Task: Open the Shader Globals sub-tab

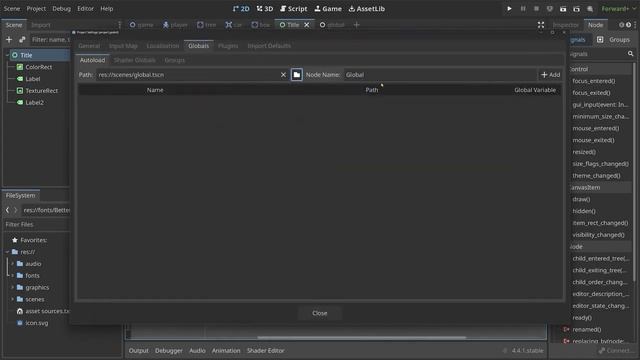Action: click(x=135, y=60)
